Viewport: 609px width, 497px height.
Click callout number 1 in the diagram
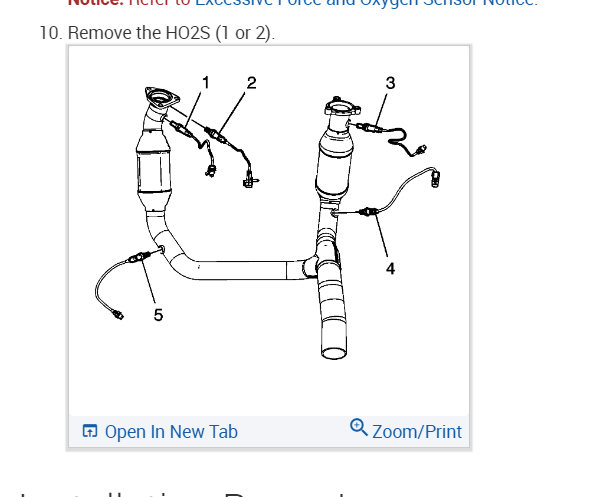pyautogui.click(x=206, y=83)
